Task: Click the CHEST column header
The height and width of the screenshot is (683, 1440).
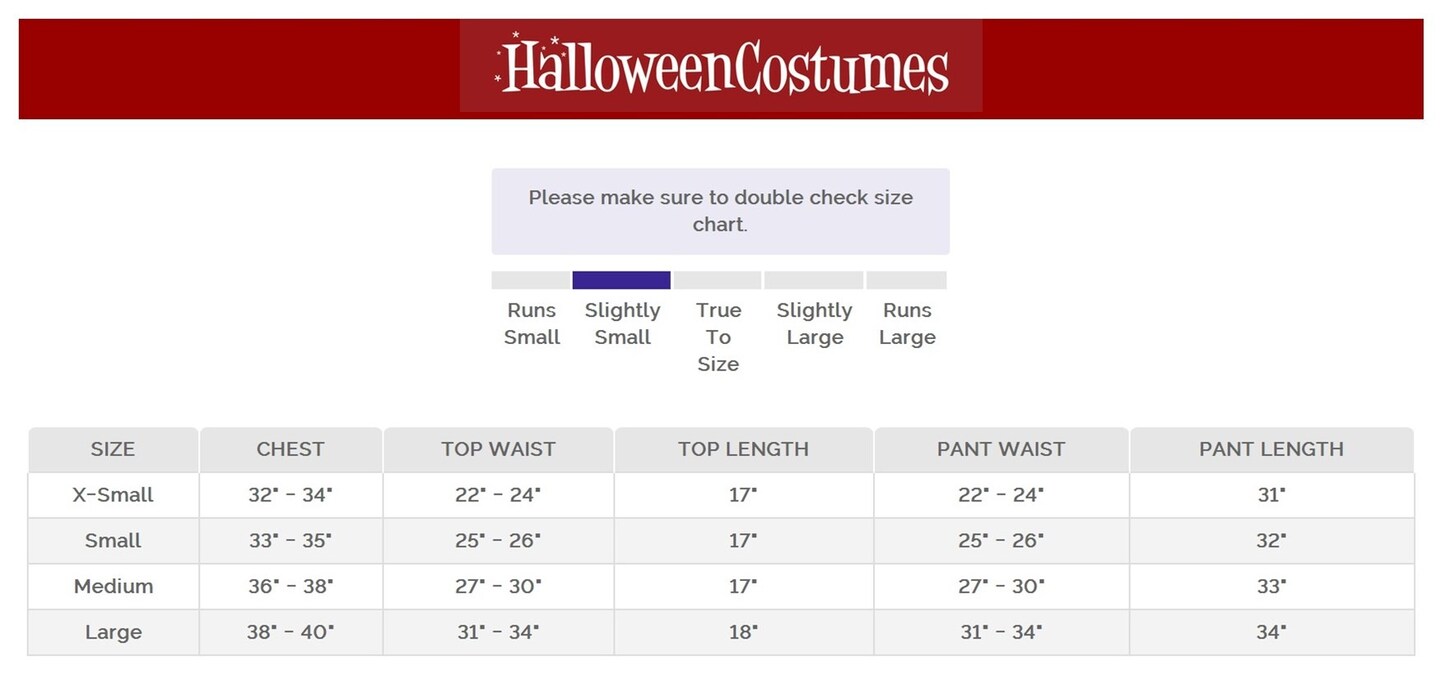Action: point(290,450)
